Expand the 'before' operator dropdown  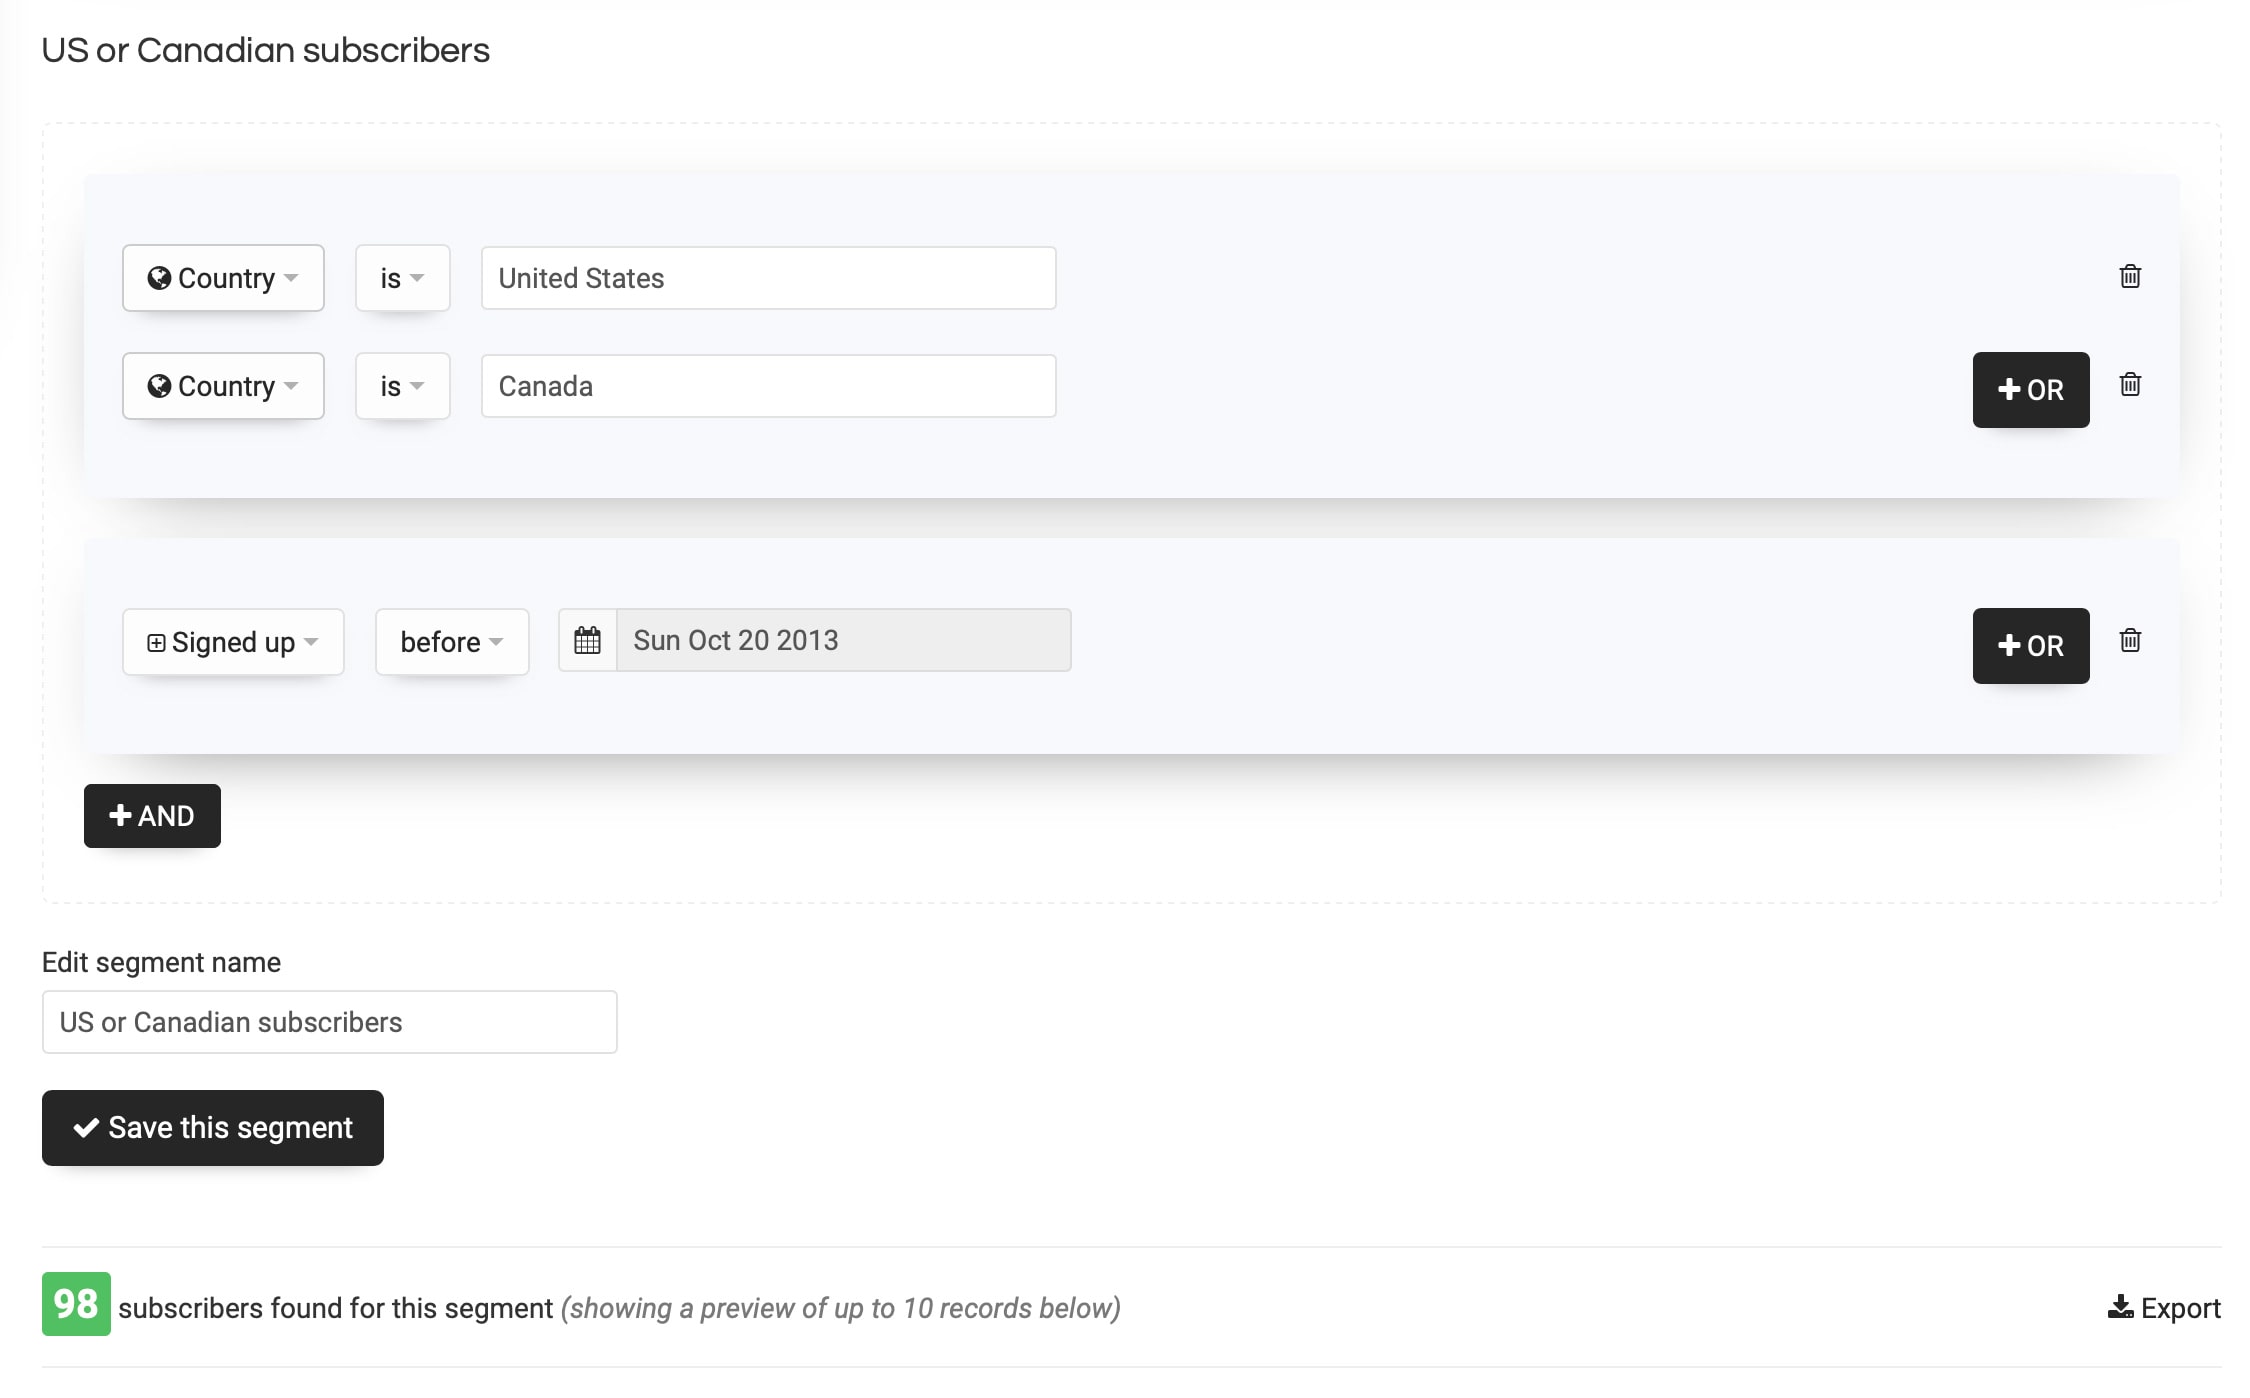pos(451,642)
